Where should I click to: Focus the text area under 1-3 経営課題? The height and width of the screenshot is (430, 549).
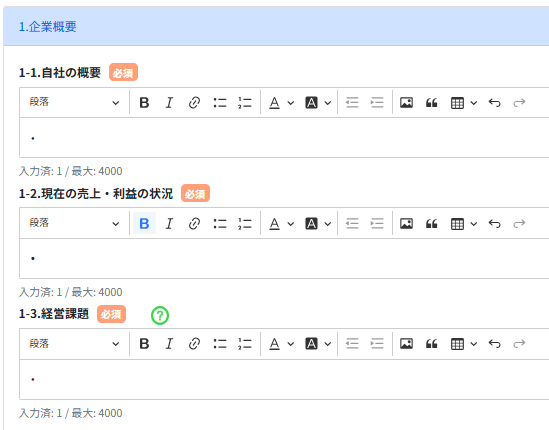point(284,379)
